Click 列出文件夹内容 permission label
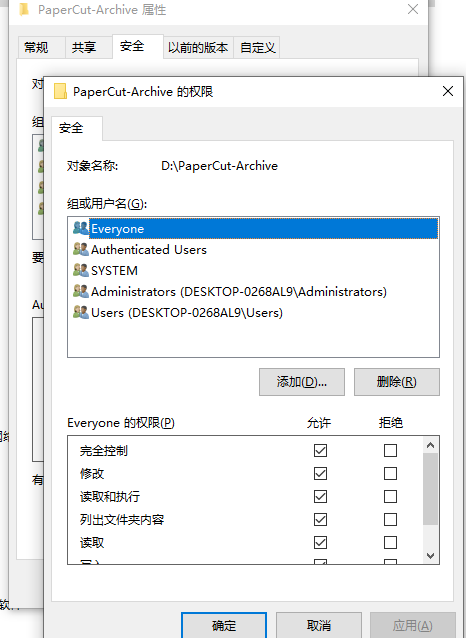 [122, 520]
